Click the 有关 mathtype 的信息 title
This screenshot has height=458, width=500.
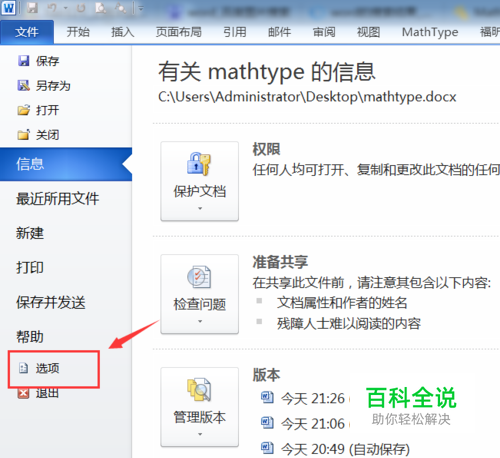click(267, 72)
